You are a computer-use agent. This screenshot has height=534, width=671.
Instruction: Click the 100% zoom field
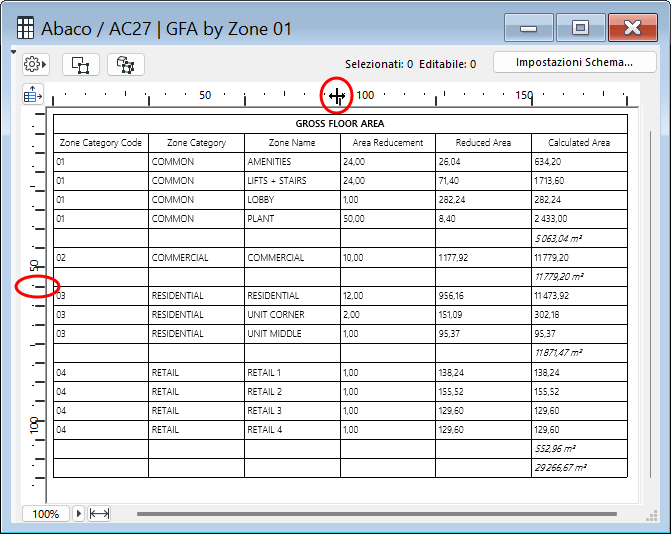(46, 513)
